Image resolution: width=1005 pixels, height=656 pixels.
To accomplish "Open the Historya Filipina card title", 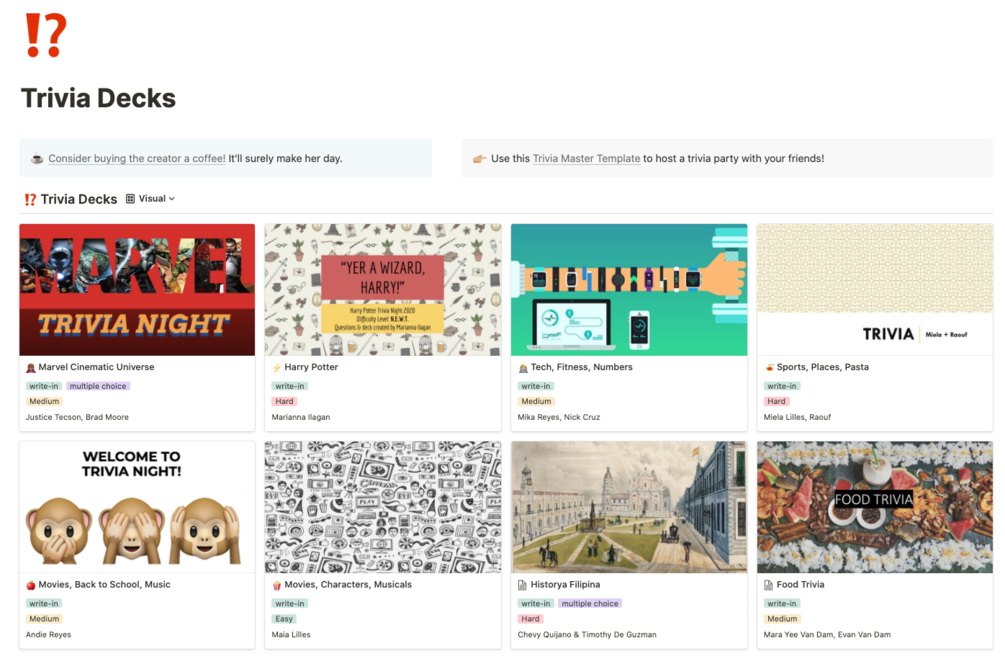I will (x=565, y=585).
